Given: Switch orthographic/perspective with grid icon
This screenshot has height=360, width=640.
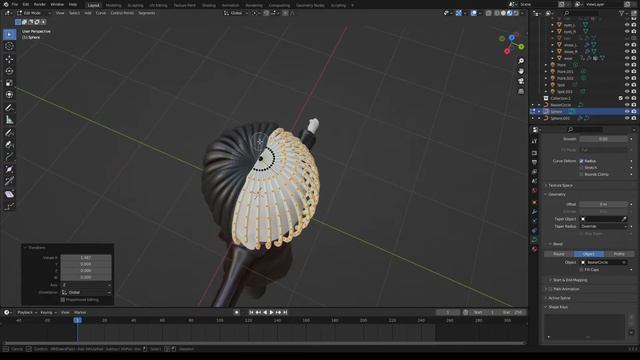Looking at the screenshot, I should coord(521,91).
